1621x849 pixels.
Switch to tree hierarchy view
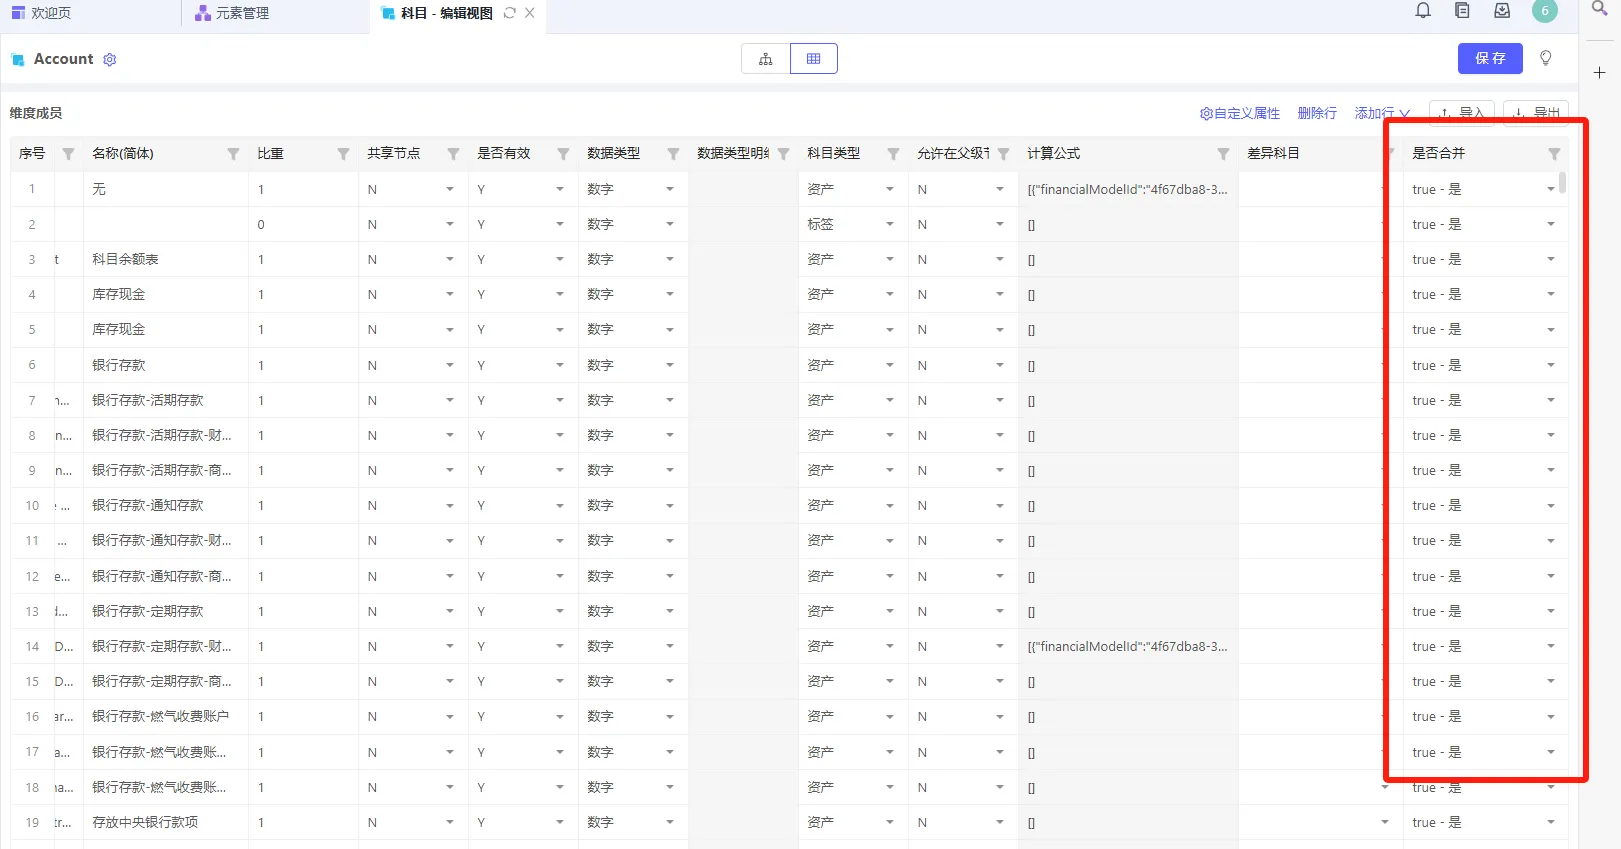[x=765, y=59]
